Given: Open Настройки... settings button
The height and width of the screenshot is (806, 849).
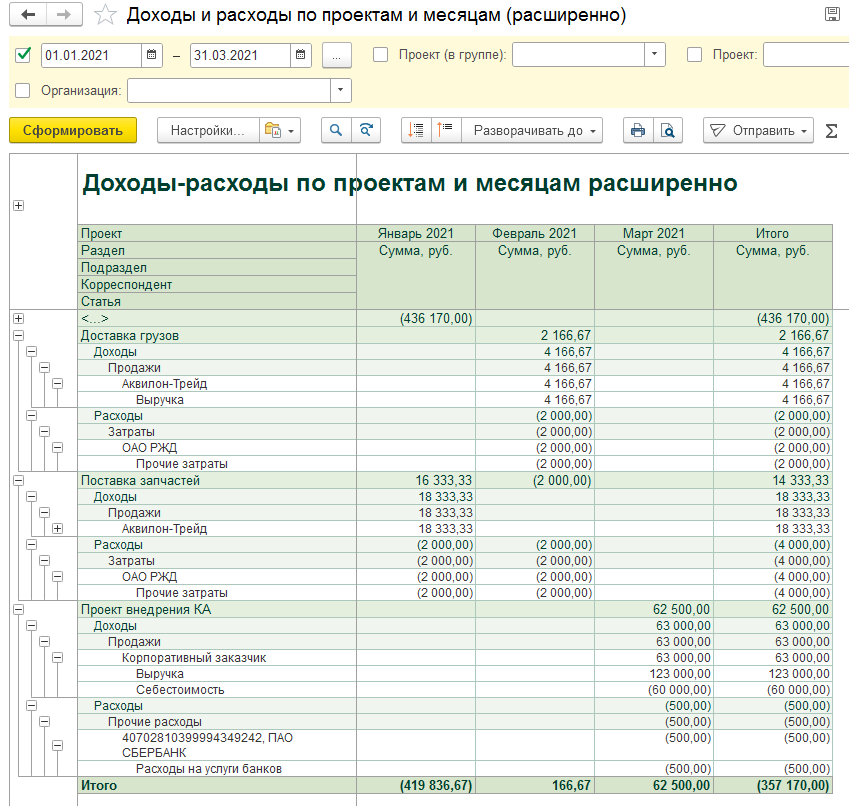Looking at the screenshot, I should [x=208, y=130].
